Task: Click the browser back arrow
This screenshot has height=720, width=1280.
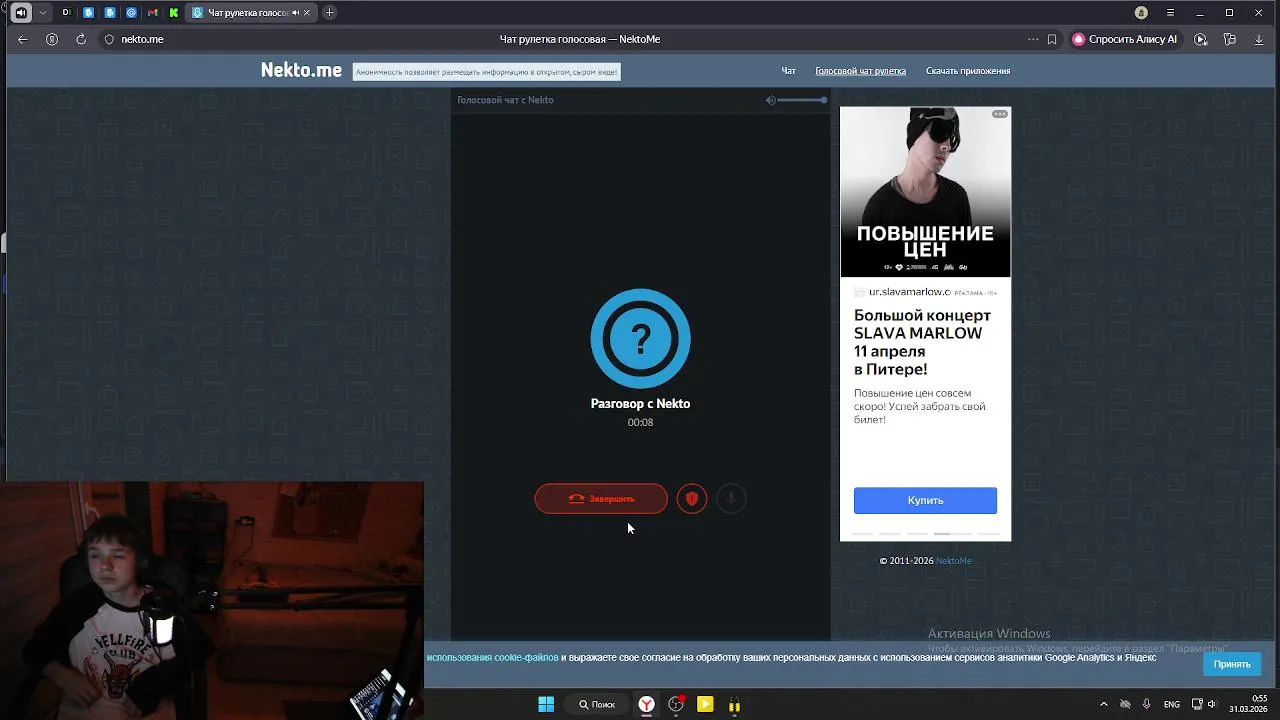Action: 22,39
